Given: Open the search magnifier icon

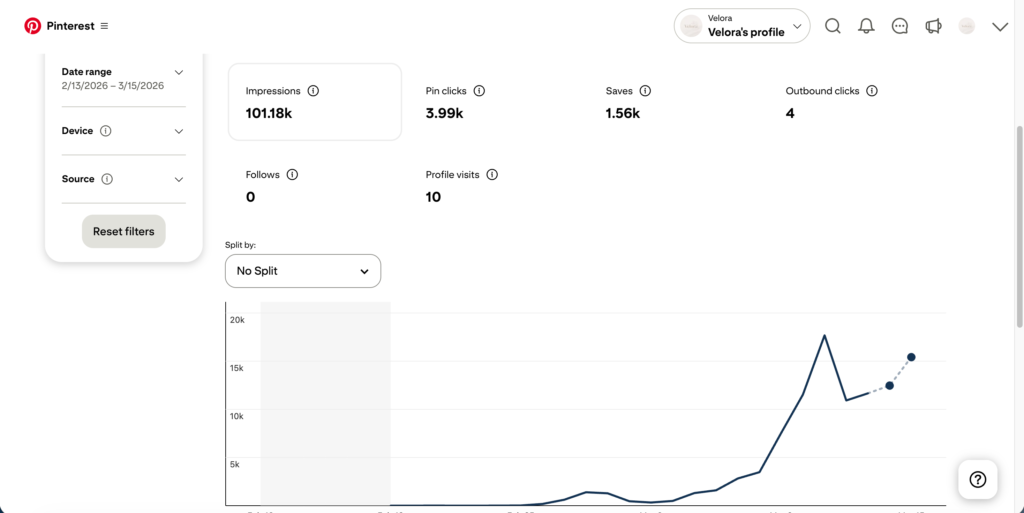Looking at the screenshot, I should coord(832,27).
